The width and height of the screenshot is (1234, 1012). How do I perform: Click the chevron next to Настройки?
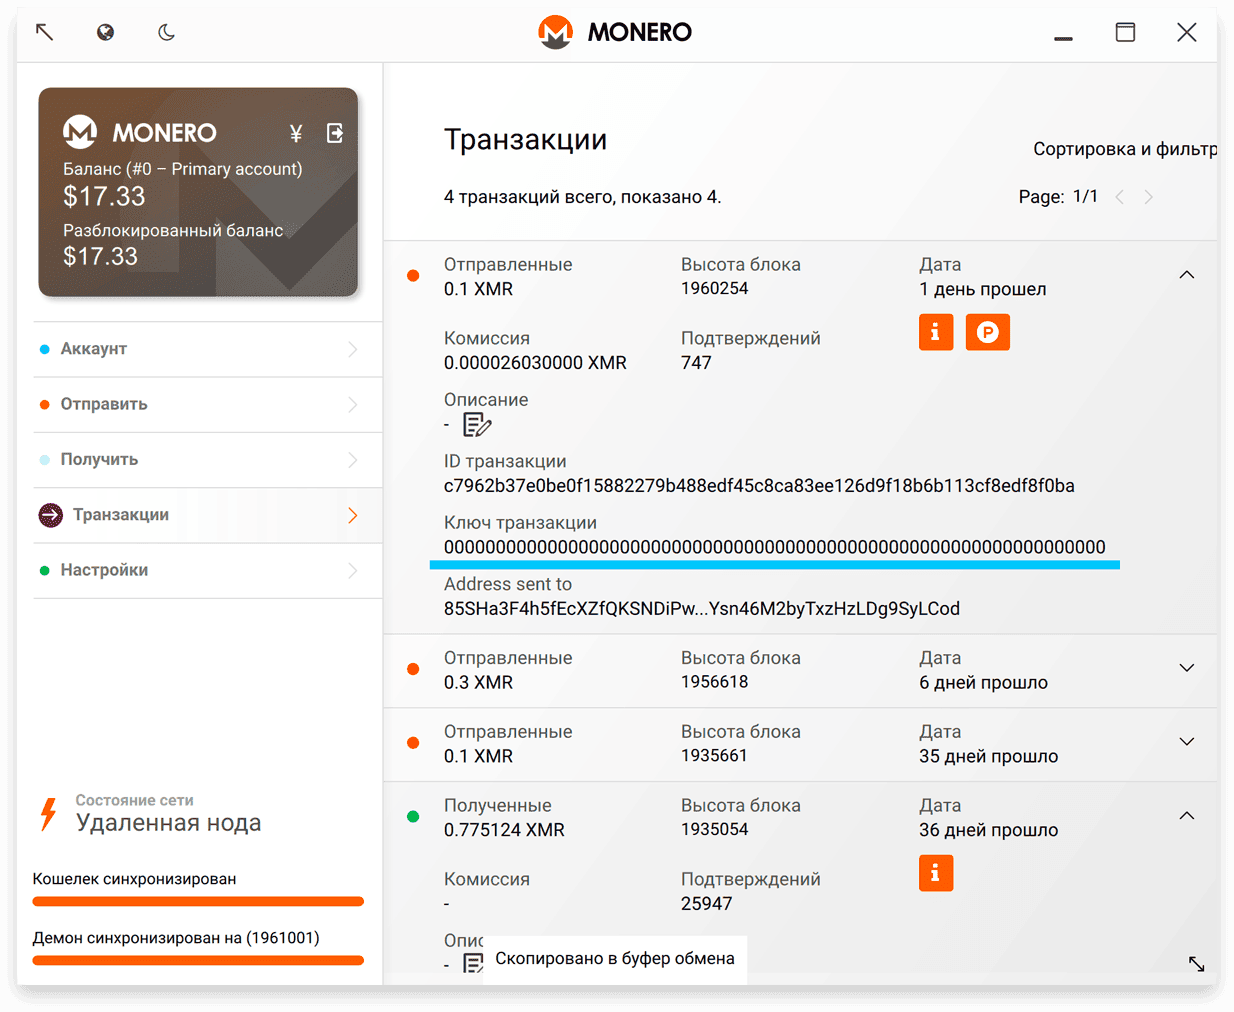coord(353,570)
